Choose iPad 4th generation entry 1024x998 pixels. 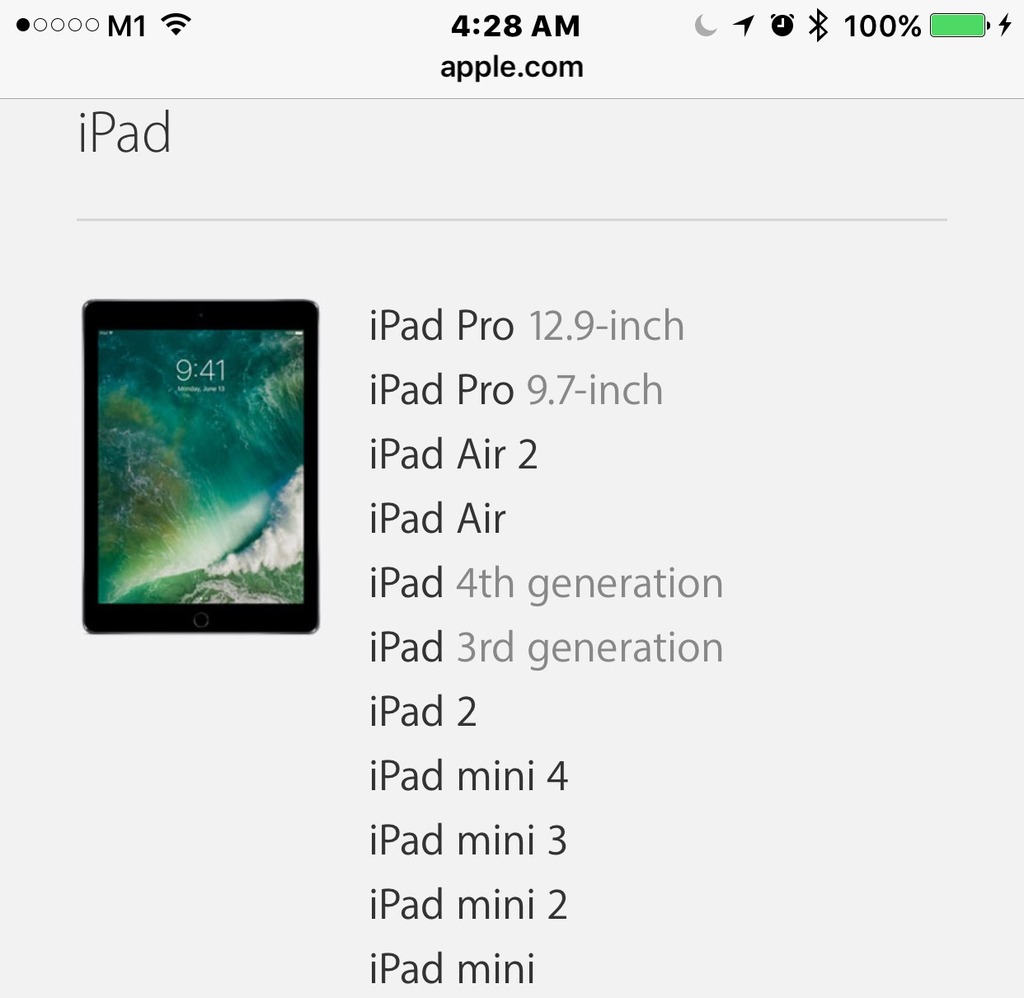pos(546,583)
